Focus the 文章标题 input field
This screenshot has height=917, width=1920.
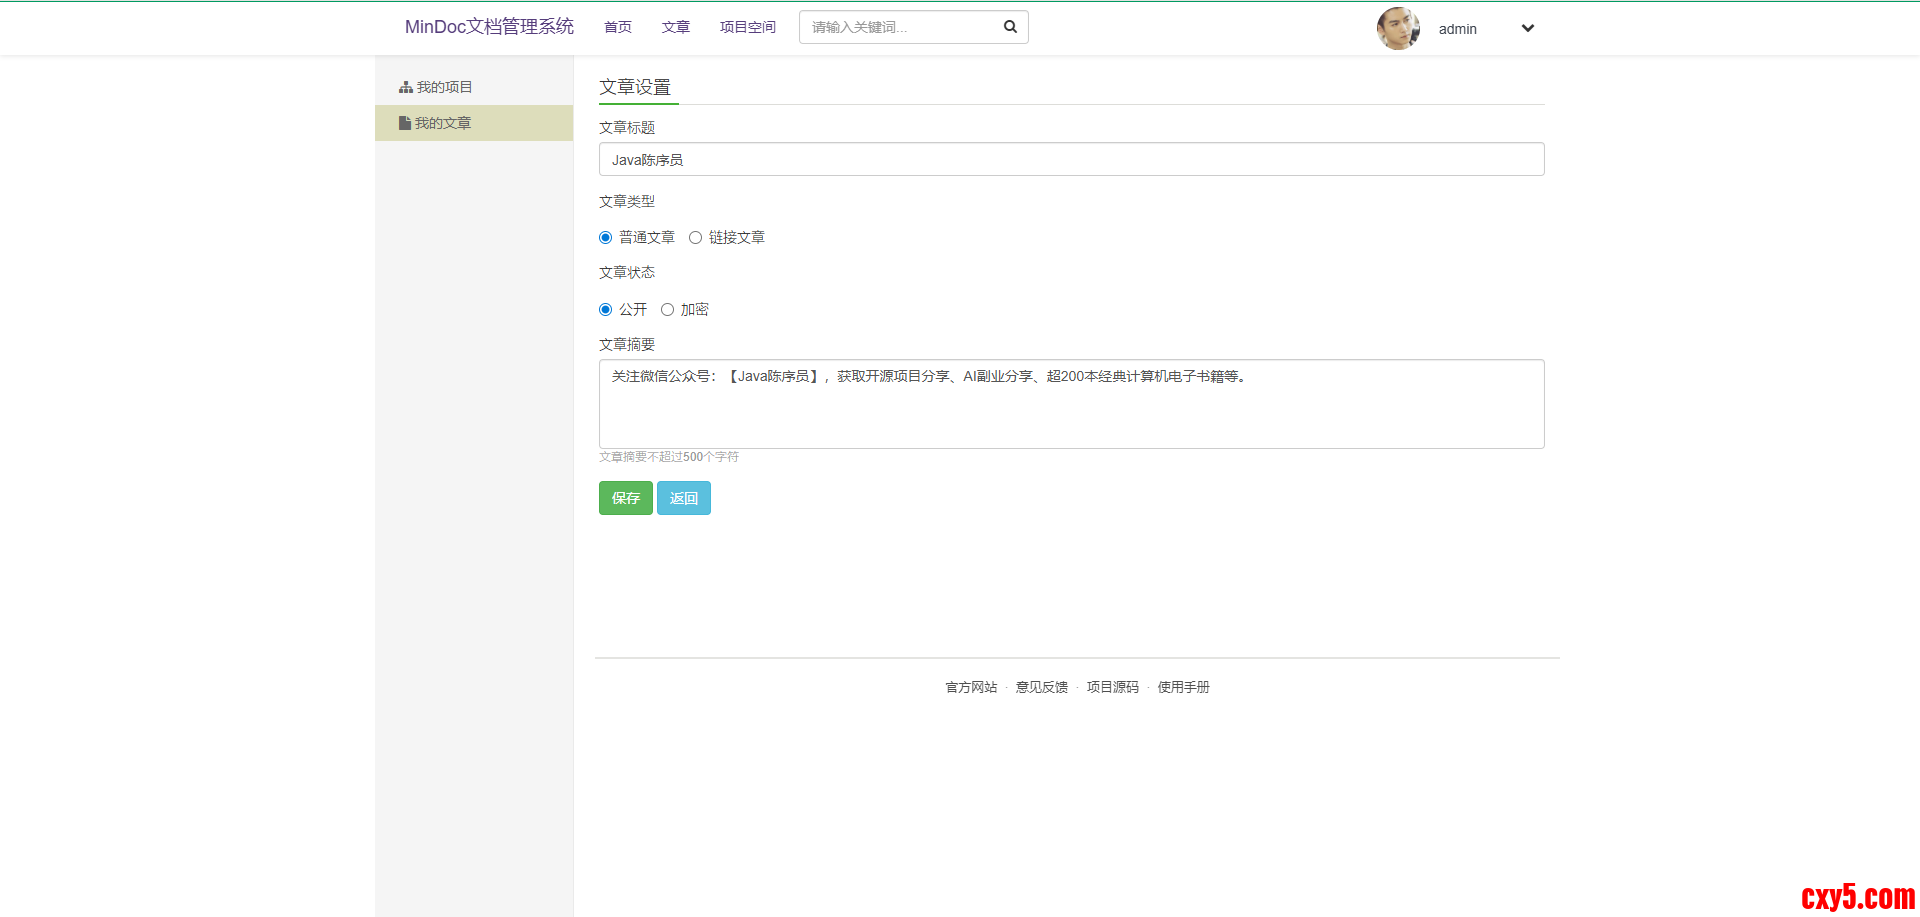click(x=1071, y=160)
